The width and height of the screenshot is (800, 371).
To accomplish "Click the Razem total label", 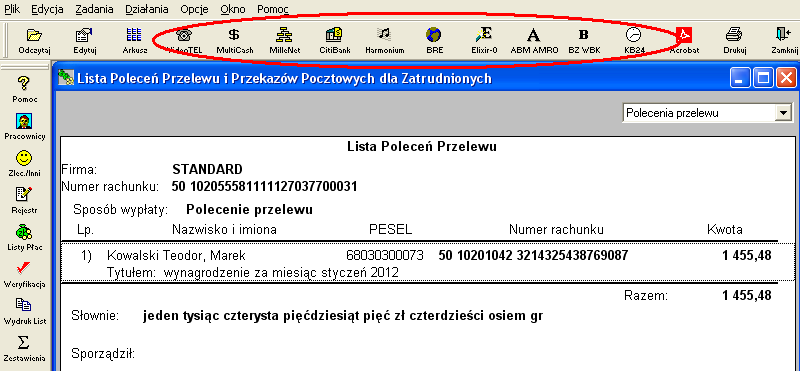I will tap(645, 296).
